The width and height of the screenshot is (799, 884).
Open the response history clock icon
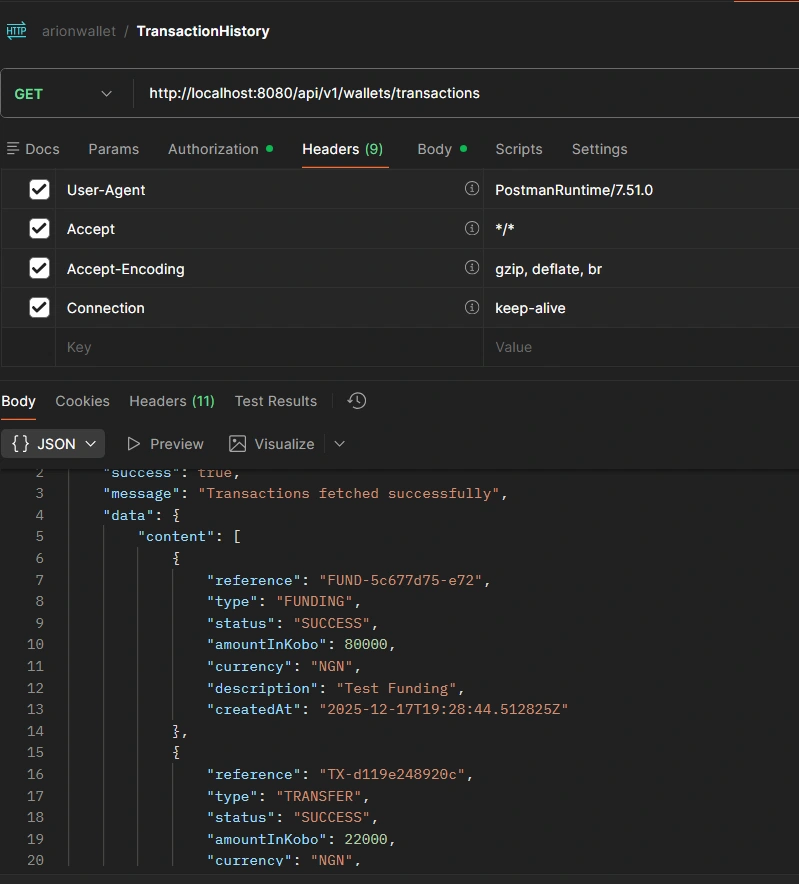[x=357, y=401]
